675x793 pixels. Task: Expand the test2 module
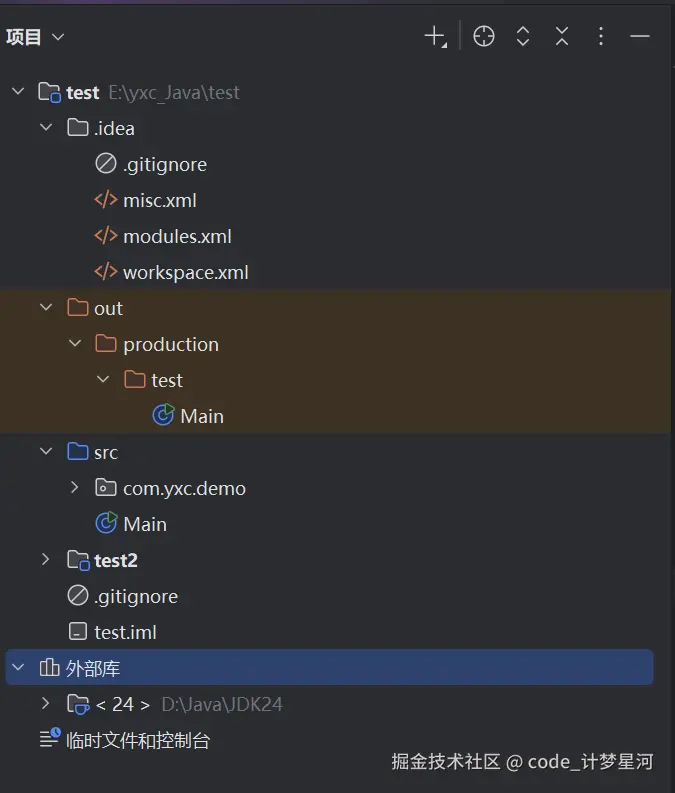pos(46,560)
